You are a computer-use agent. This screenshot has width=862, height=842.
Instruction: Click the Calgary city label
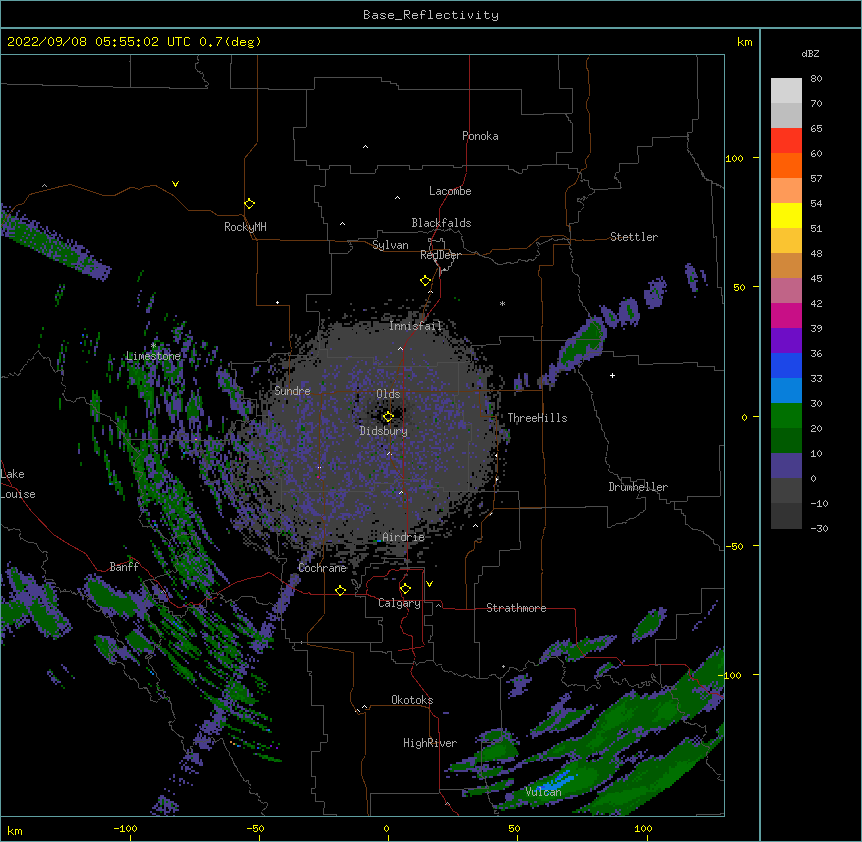pyautogui.click(x=399, y=603)
